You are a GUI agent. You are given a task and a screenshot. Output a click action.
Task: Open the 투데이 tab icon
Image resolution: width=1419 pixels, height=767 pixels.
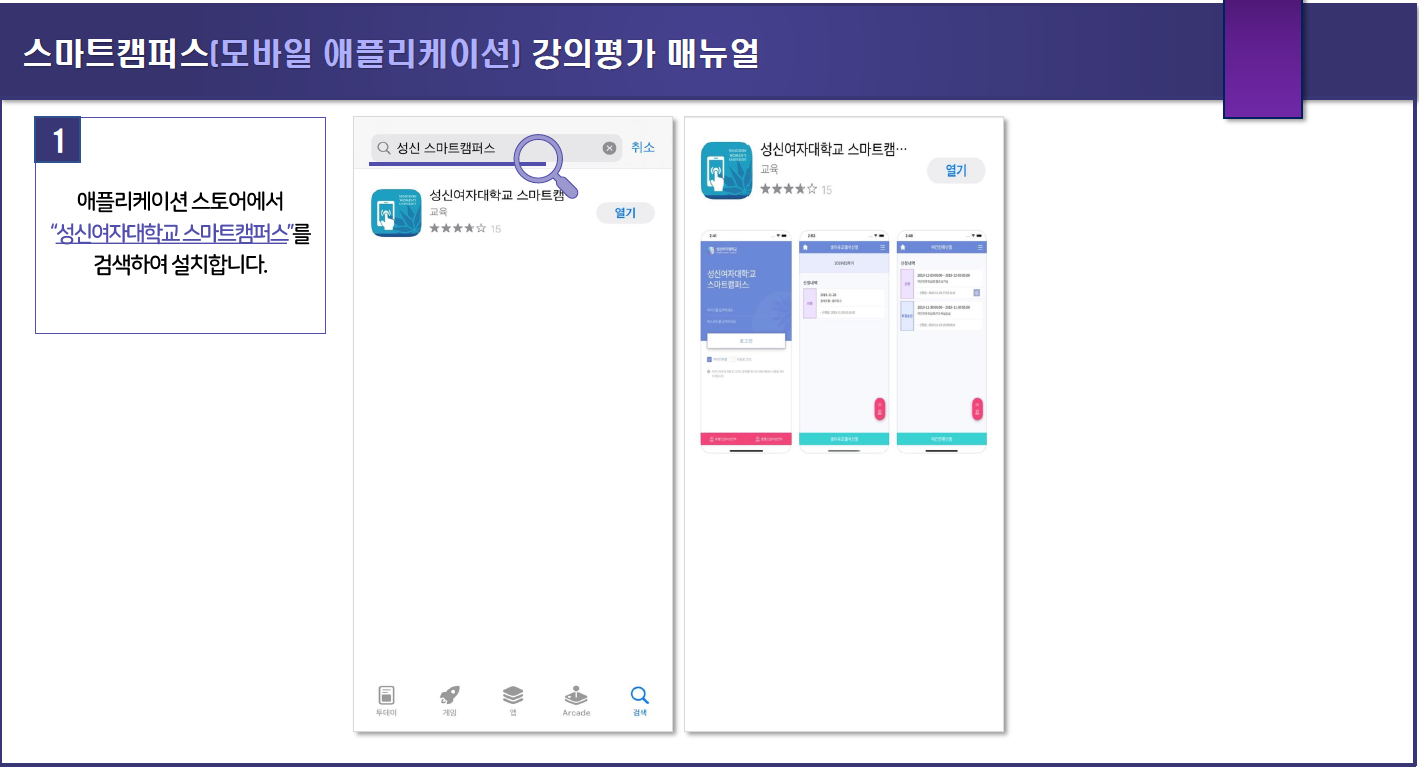pyautogui.click(x=387, y=696)
